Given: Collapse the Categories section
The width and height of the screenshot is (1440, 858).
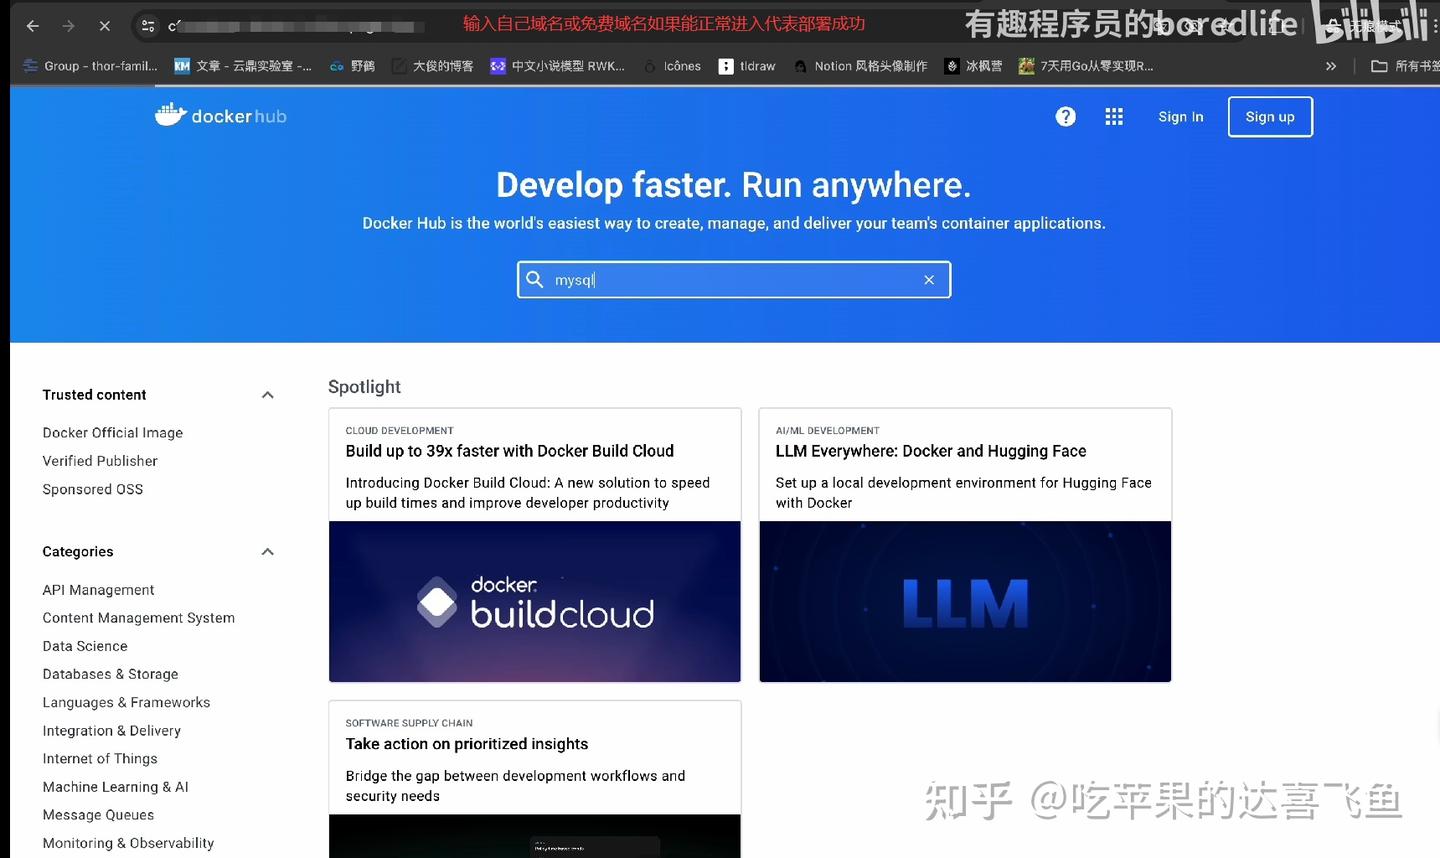Looking at the screenshot, I should tap(267, 551).
